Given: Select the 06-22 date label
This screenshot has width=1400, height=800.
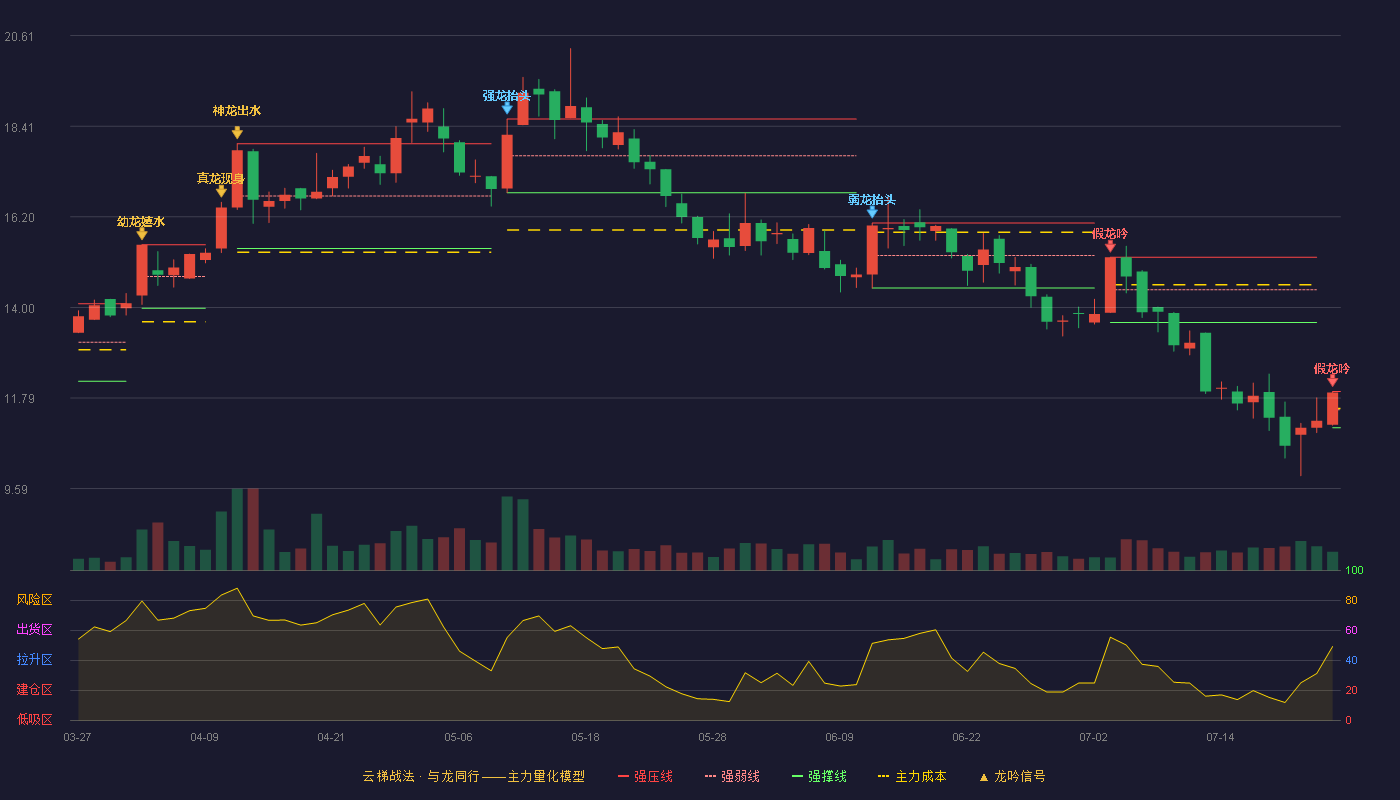Looking at the screenshot, I should pos(966,737).
